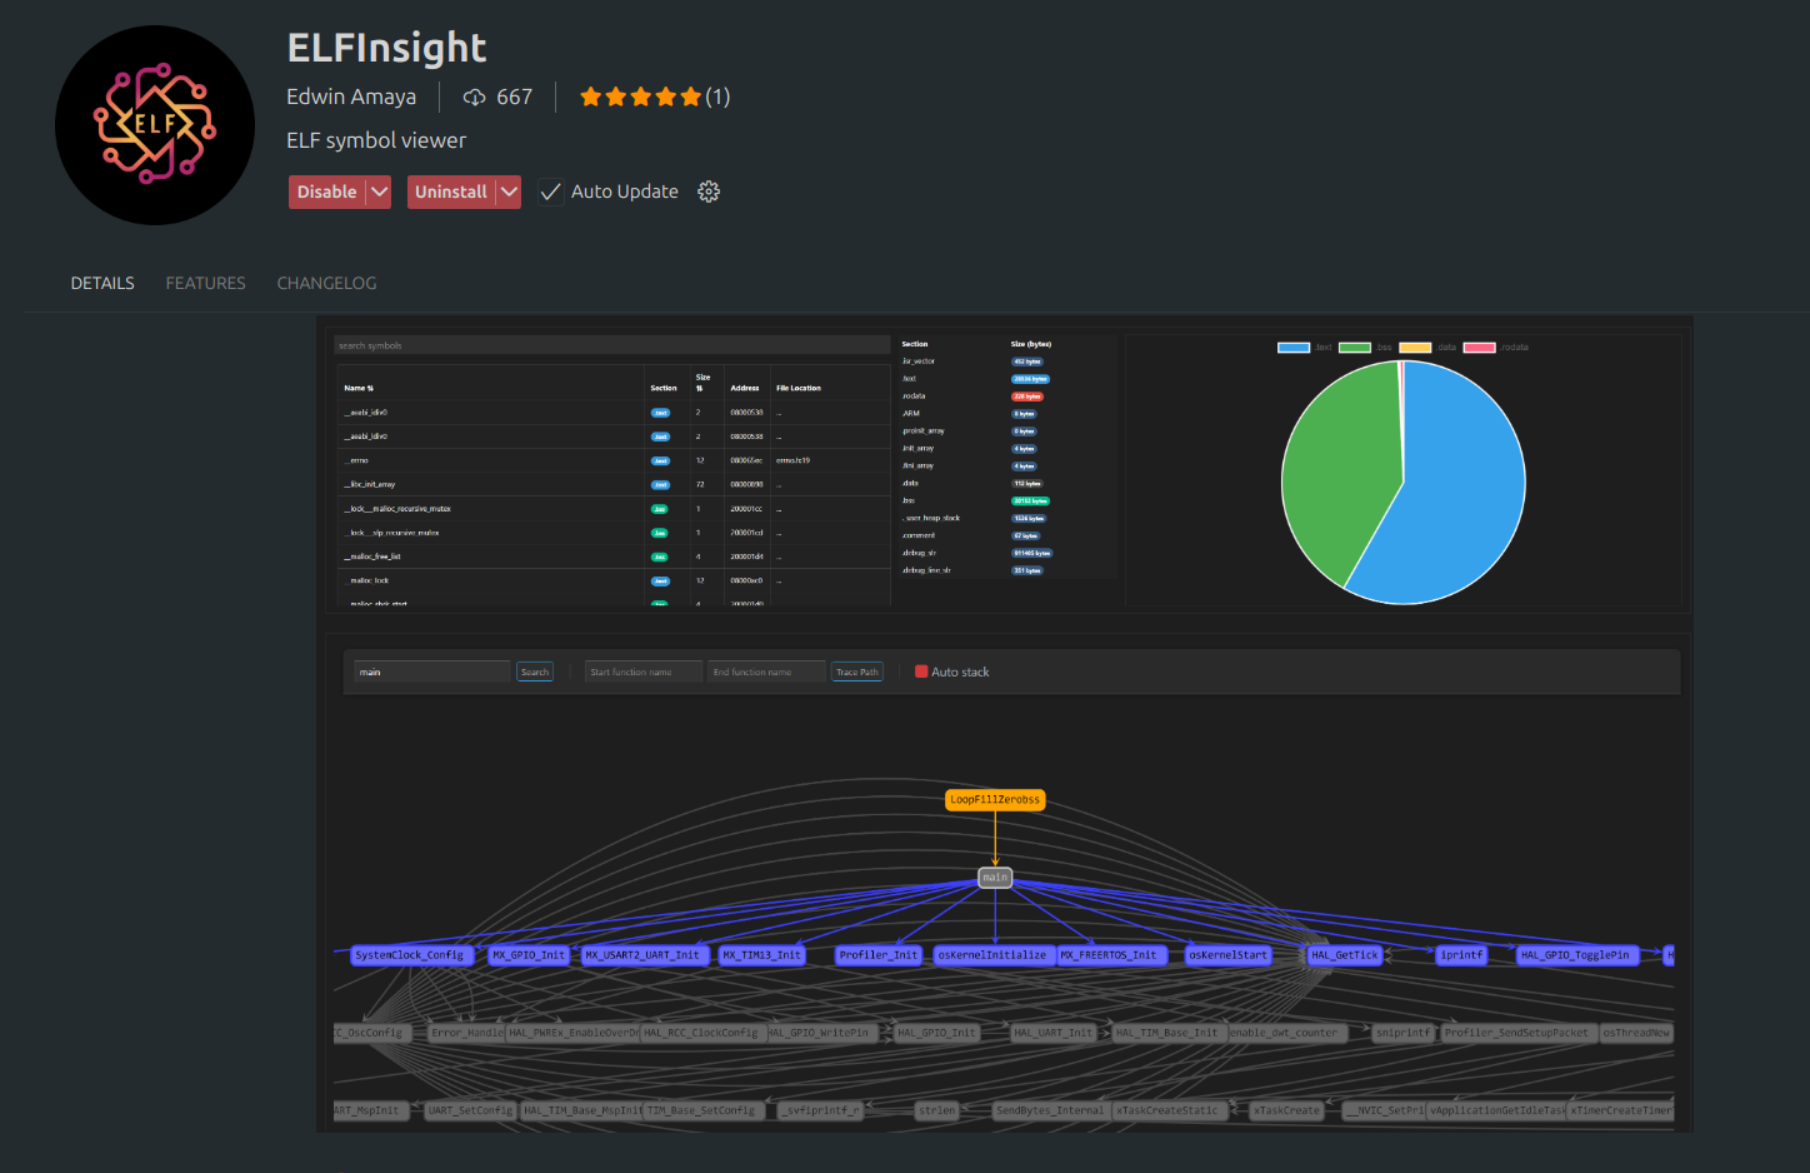Click the green .bss legend swatch
Screen dimensions: 1810x1173
[x=1354, y=348]
